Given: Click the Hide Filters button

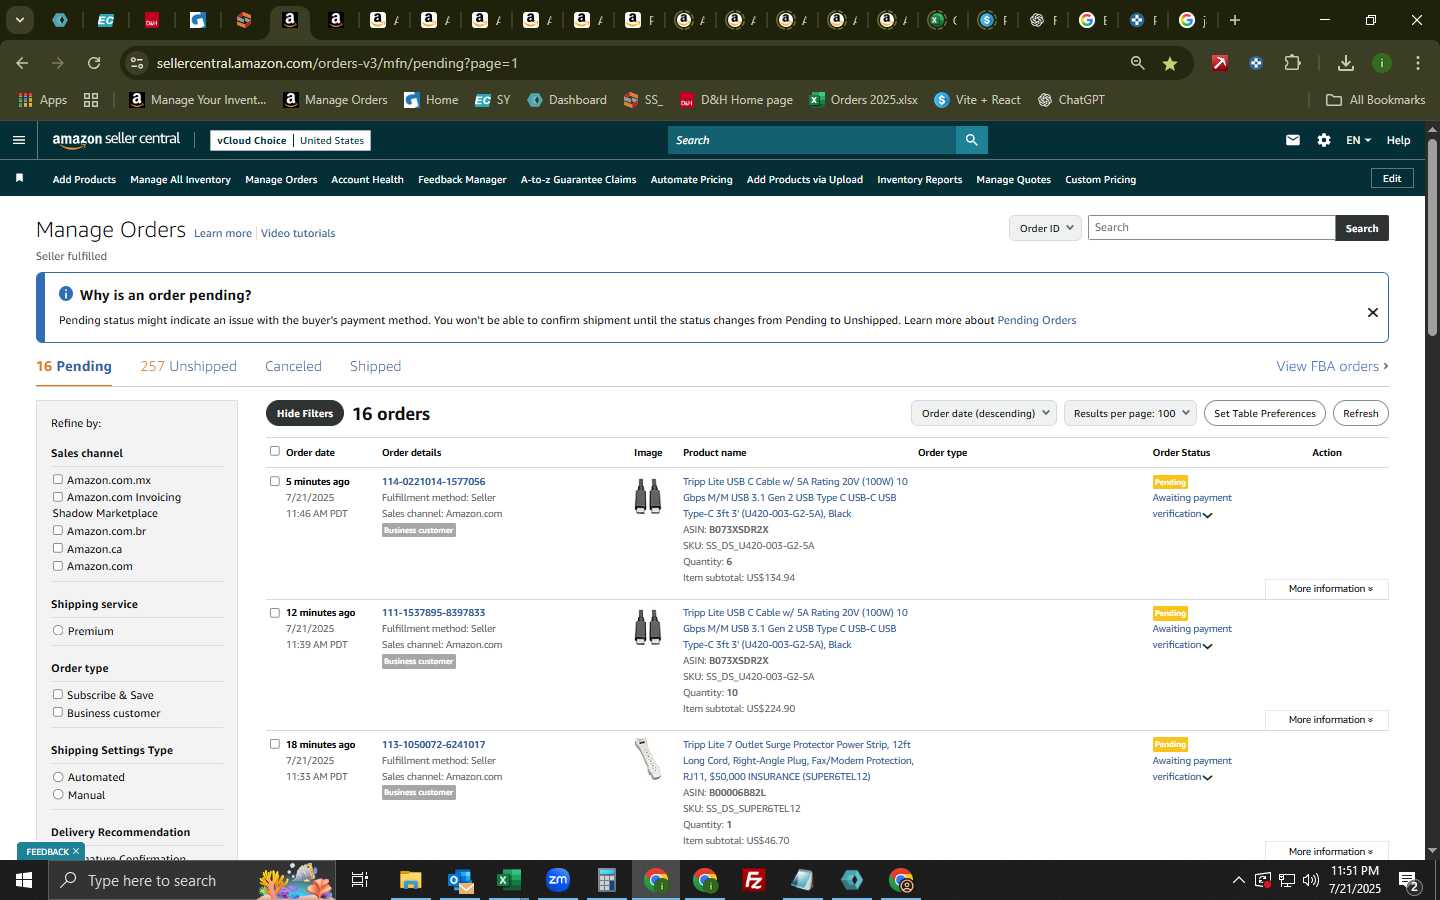Looking at the screenshot, I should point(305,413).
